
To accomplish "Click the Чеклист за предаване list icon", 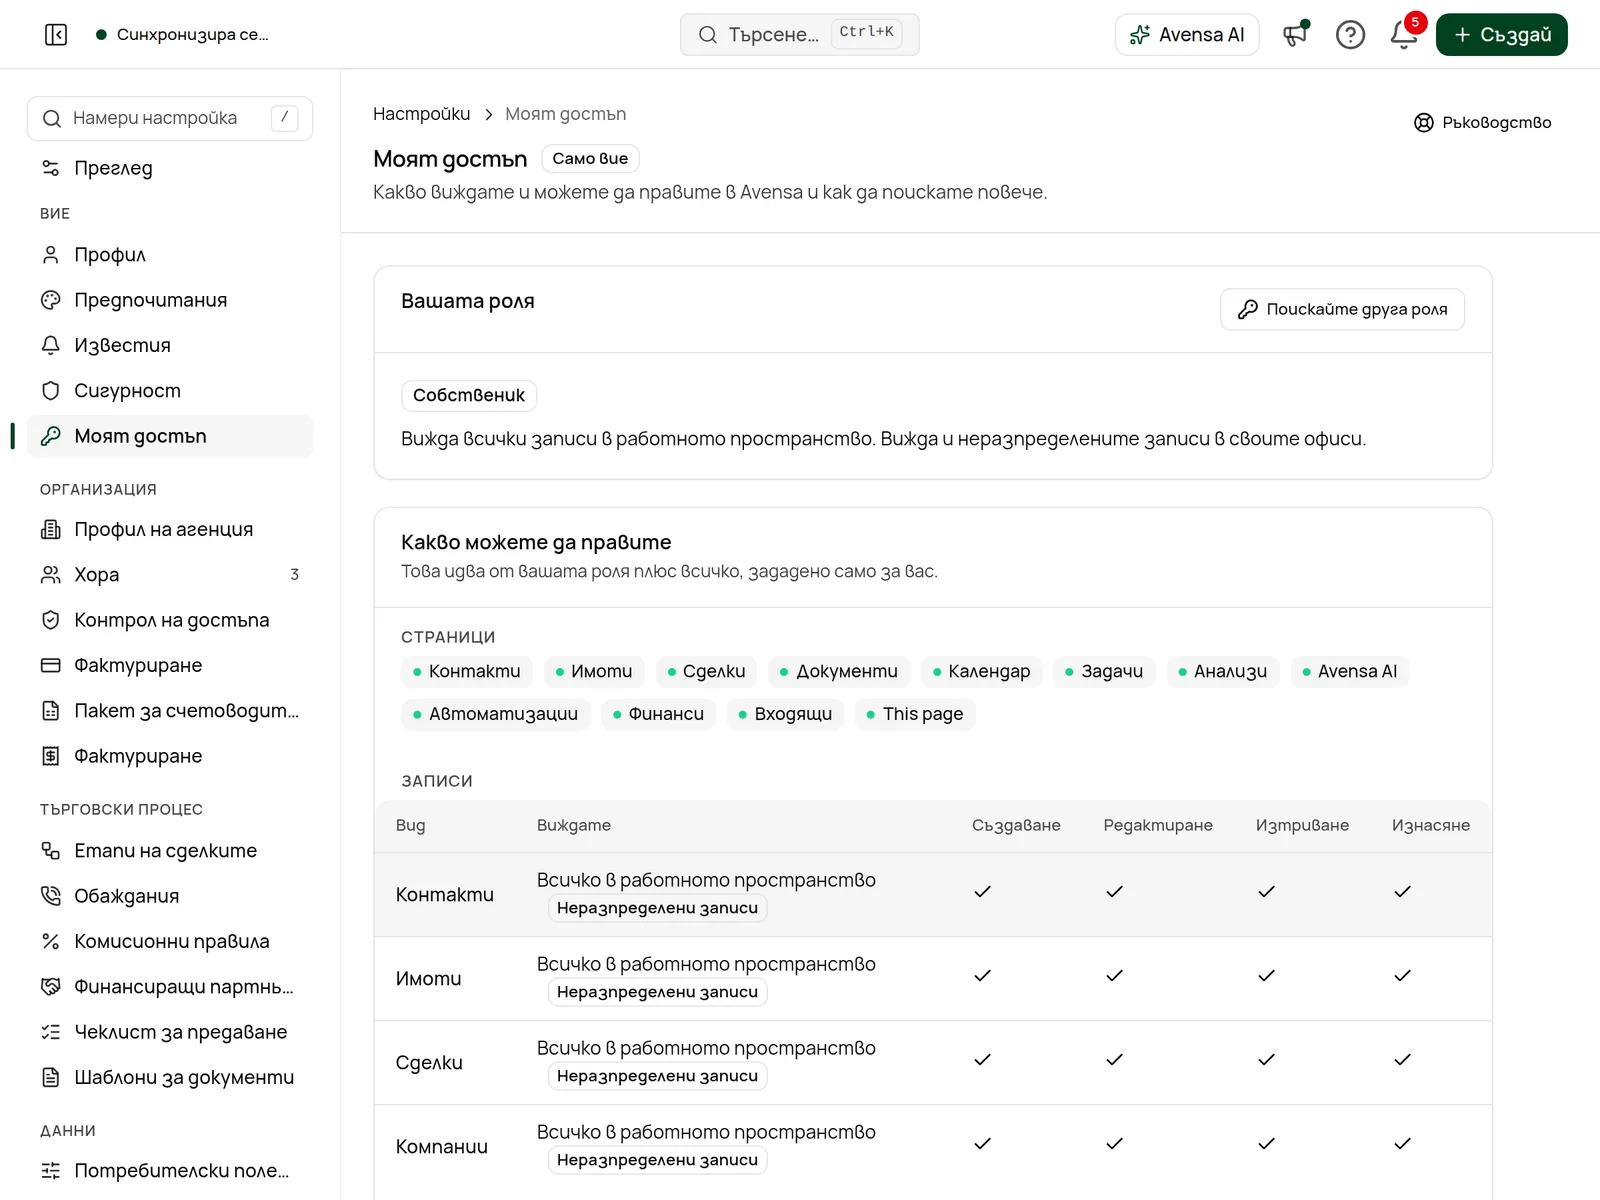I will point(51,1032).
